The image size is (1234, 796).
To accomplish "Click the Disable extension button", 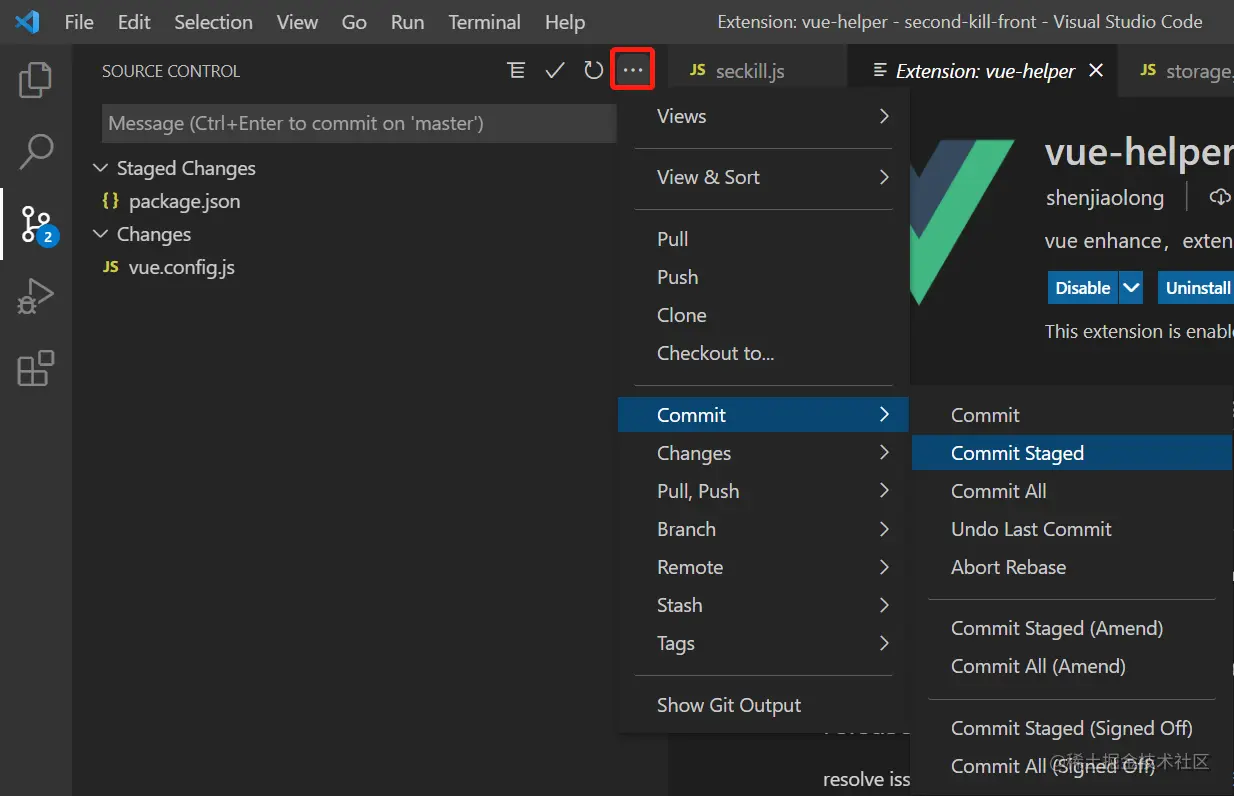I will (1083, 288).
